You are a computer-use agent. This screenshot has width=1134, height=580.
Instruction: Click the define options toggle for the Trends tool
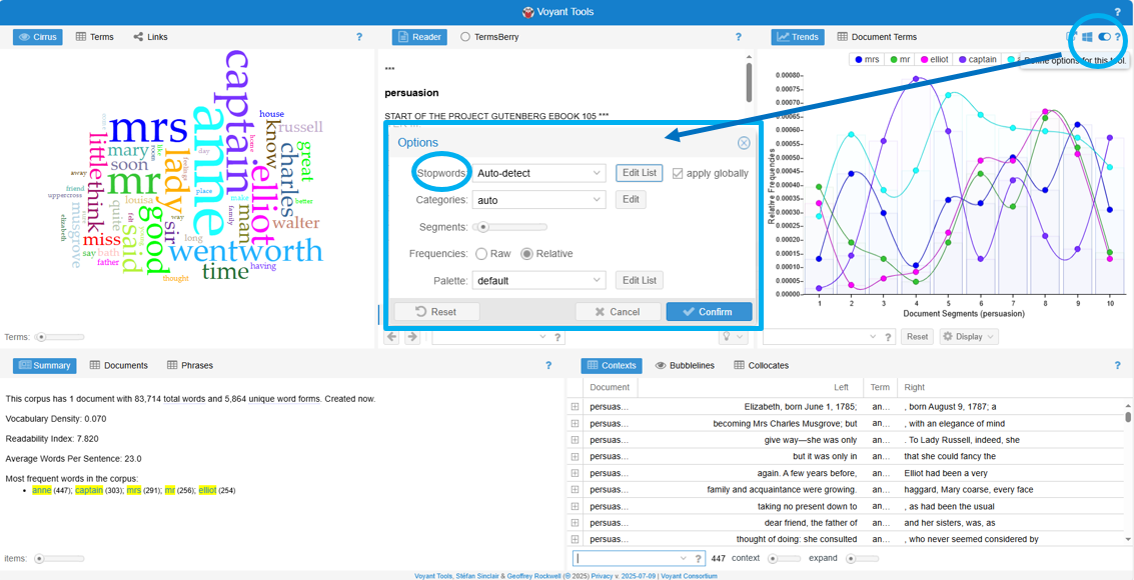(x=1104, y=37)
